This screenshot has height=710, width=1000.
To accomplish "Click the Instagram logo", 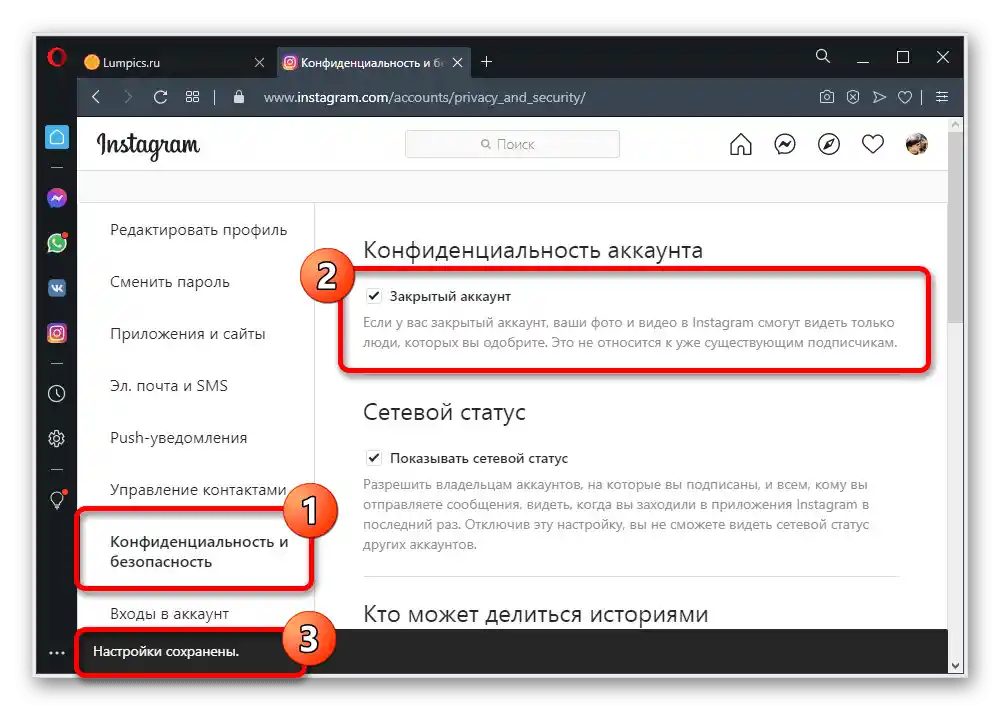I will pos(148,145).
